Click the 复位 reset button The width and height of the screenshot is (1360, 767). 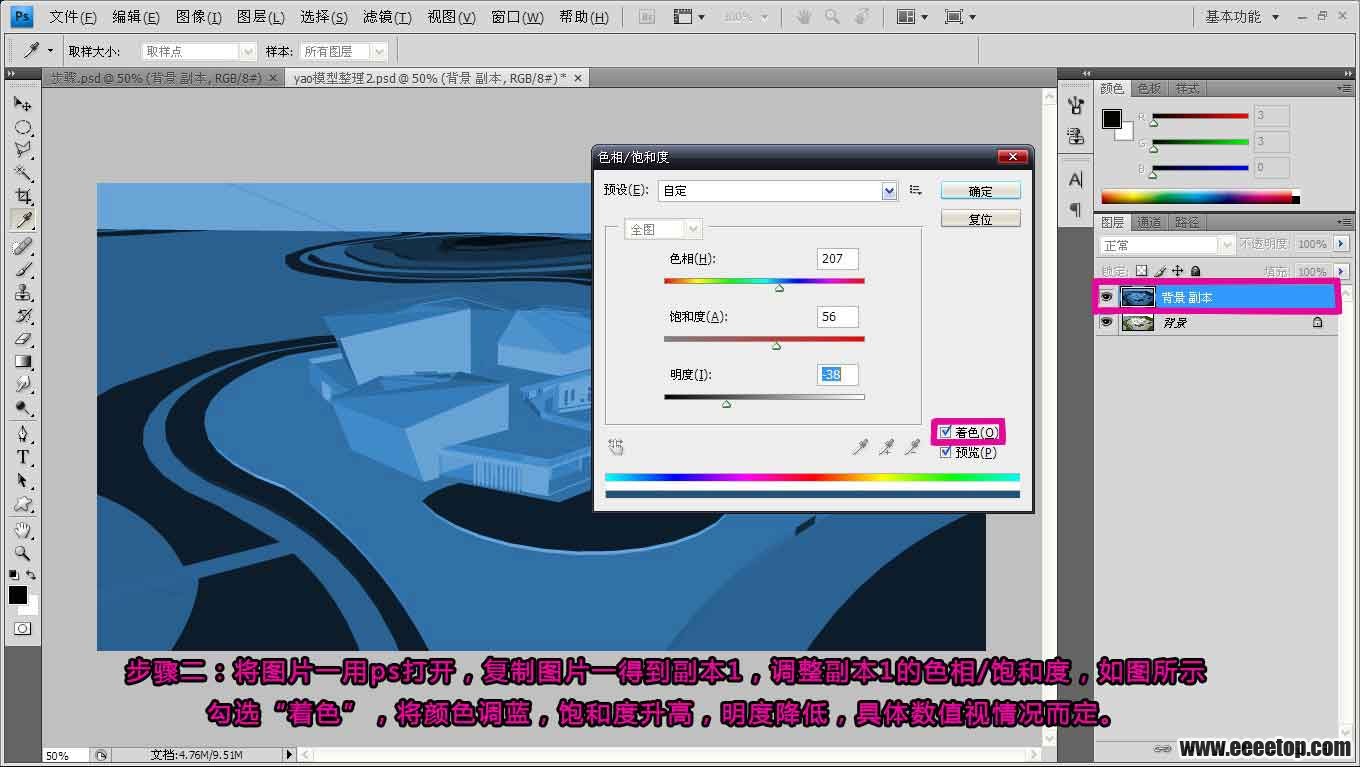coord(981,219)
